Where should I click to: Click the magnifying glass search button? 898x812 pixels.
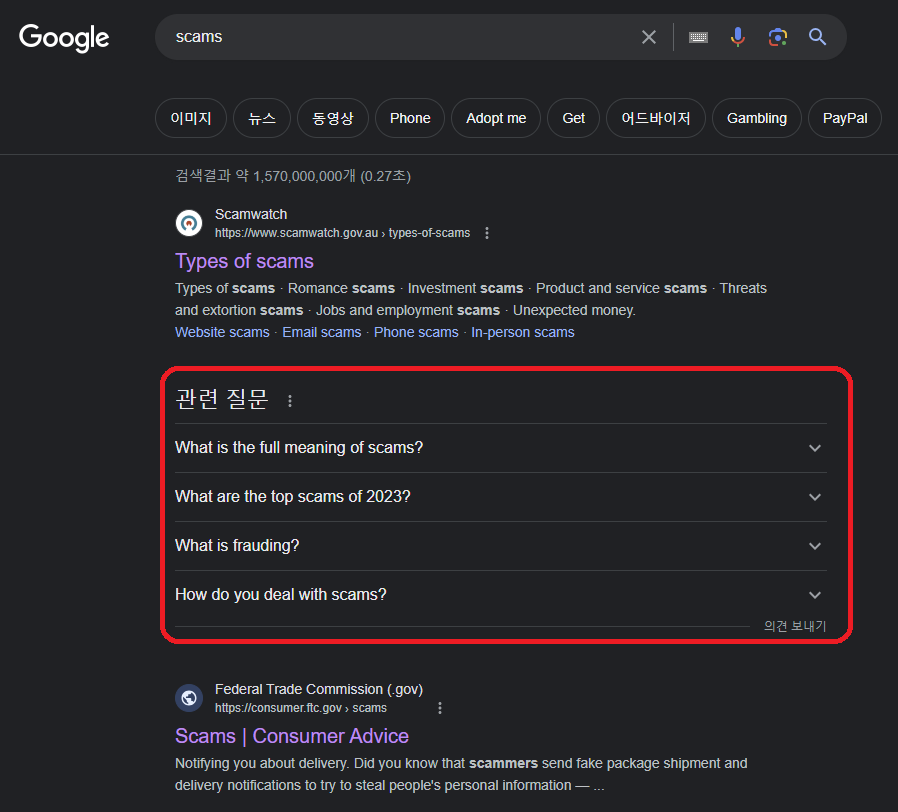(817, 37)
